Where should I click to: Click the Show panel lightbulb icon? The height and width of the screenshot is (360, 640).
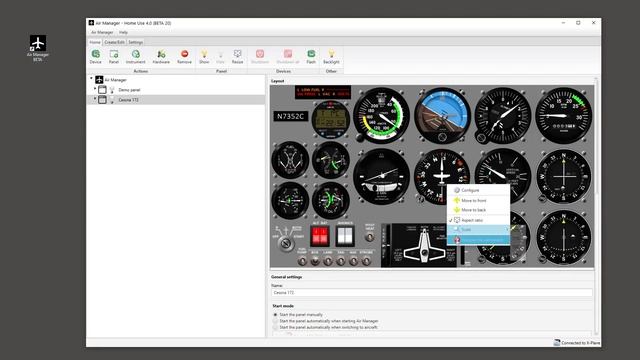[x=204, y=54]
